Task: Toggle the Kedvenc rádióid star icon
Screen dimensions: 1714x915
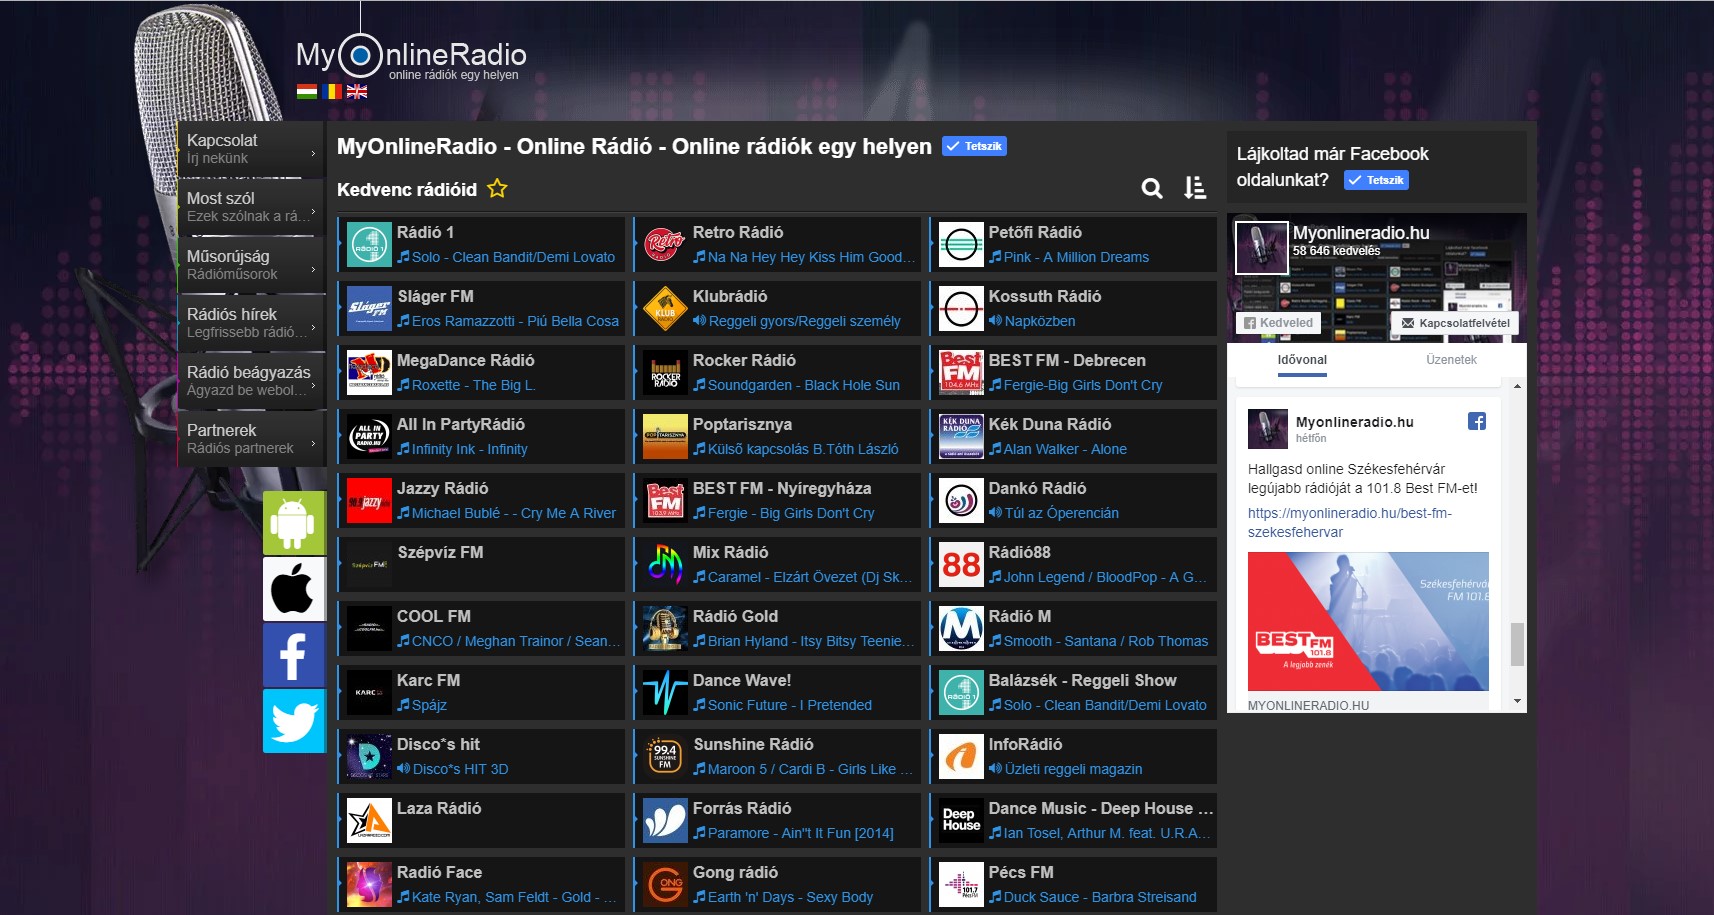Action: [x=497, y=188]
